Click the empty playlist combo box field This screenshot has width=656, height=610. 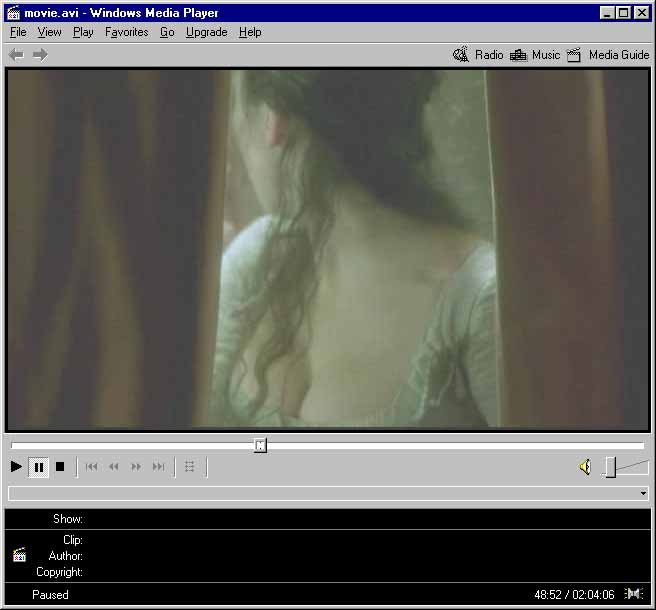pyautogui.click(x=328, y=493)
